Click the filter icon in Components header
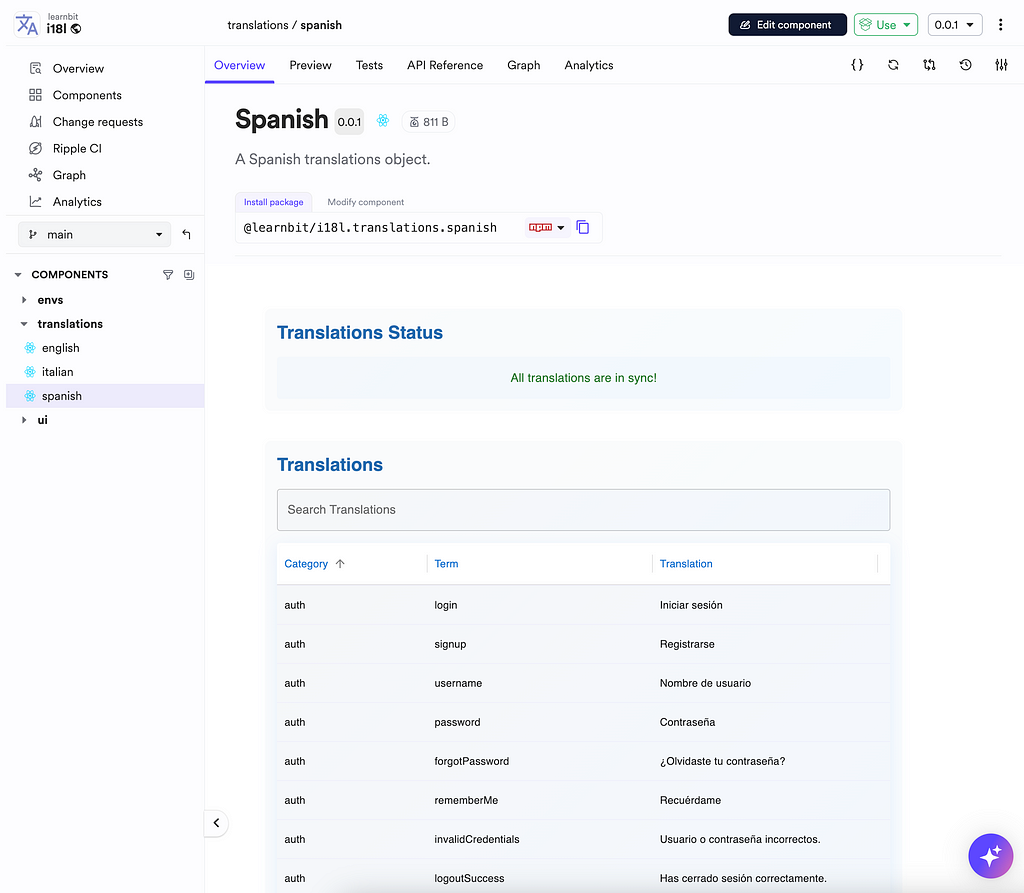 168,275
